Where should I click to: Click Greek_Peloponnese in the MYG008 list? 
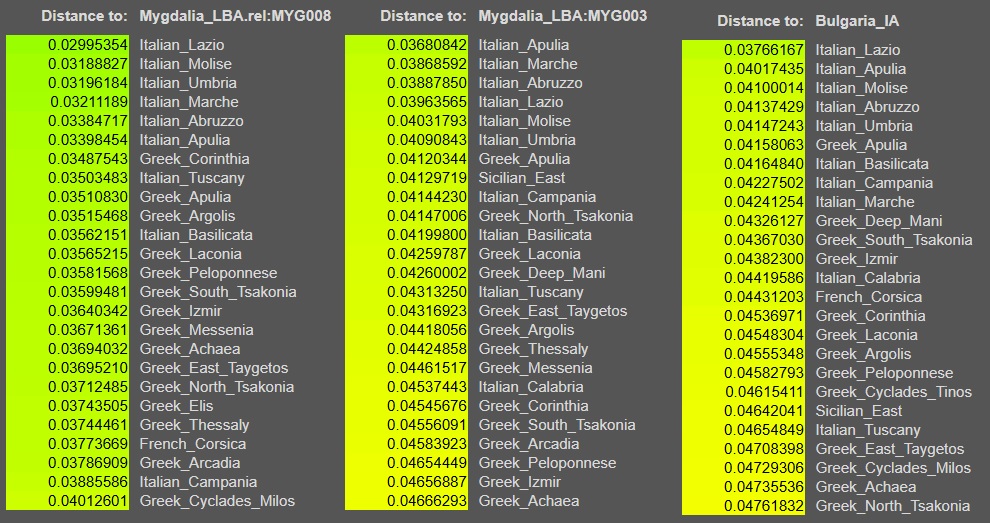pyautogui.click(x=208, y=273)
